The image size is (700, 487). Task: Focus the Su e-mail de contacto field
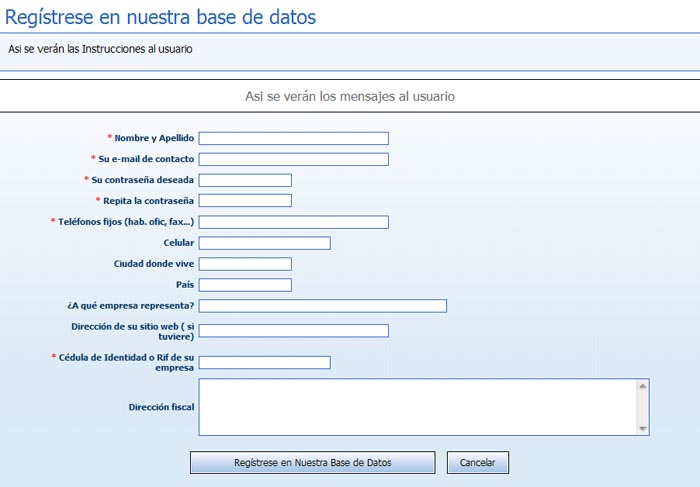293,159
